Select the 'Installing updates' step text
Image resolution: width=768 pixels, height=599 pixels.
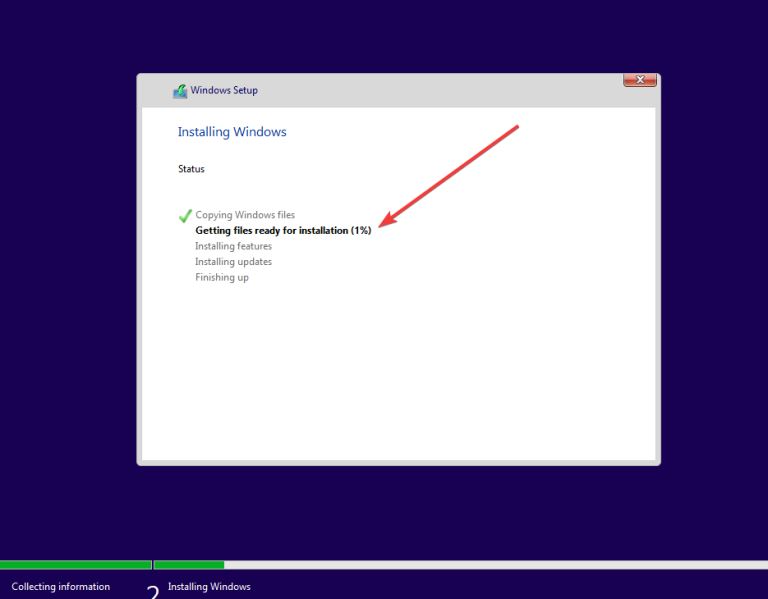click(233, 262)
